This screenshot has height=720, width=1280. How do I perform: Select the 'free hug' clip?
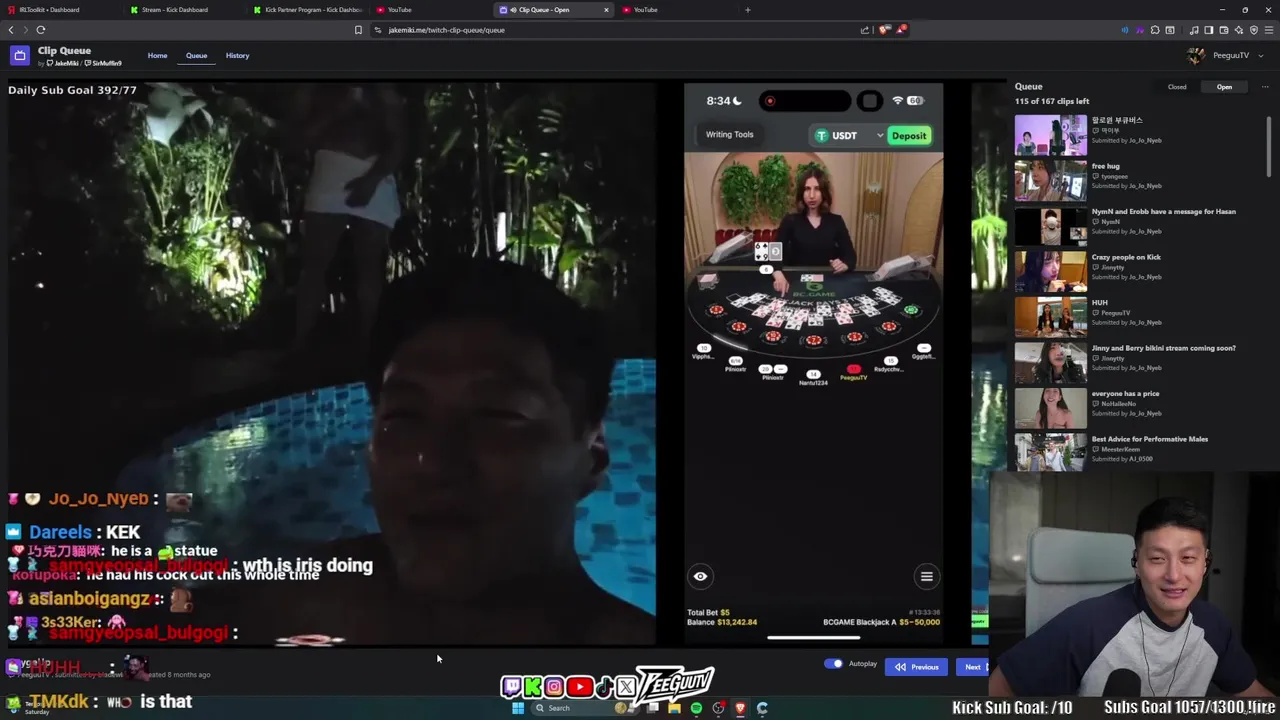1137,181
